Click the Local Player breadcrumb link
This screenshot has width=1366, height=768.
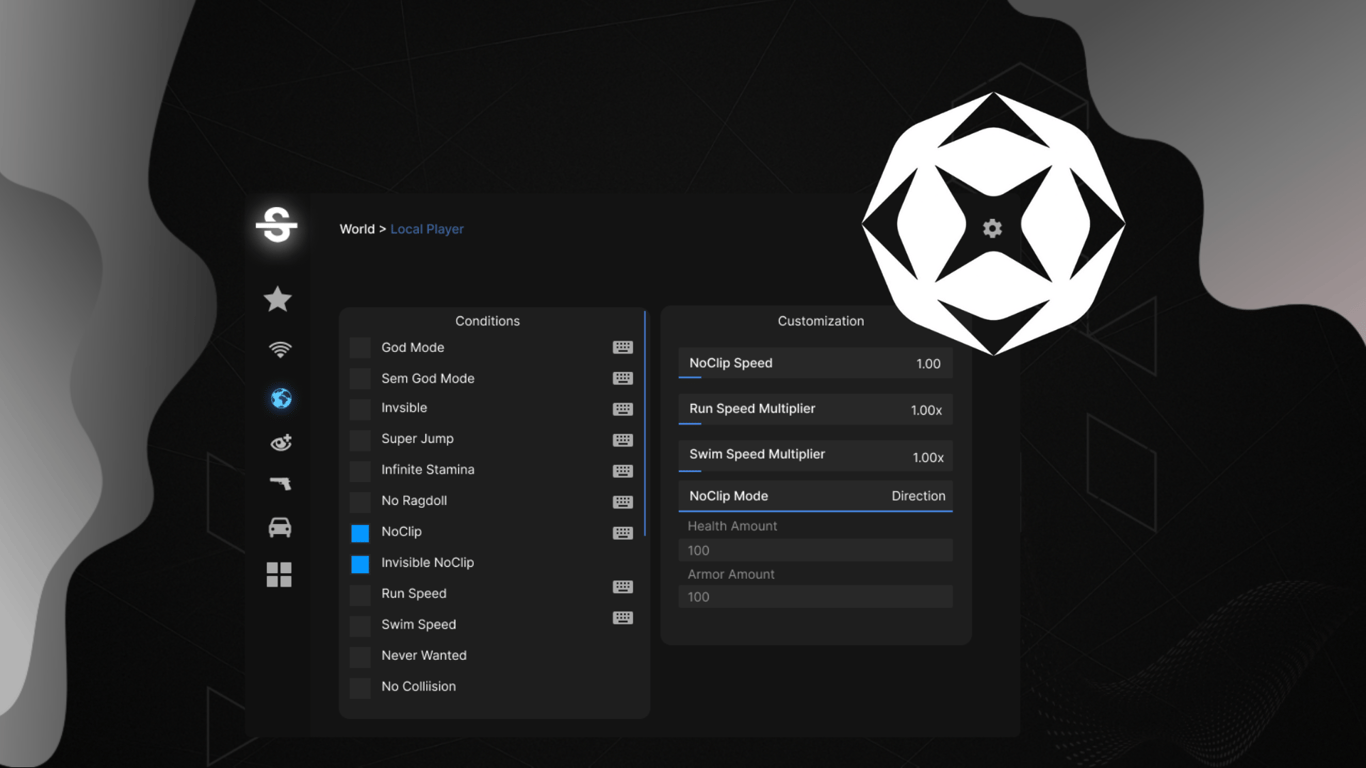pyautogui.click(x=427, y=229)
